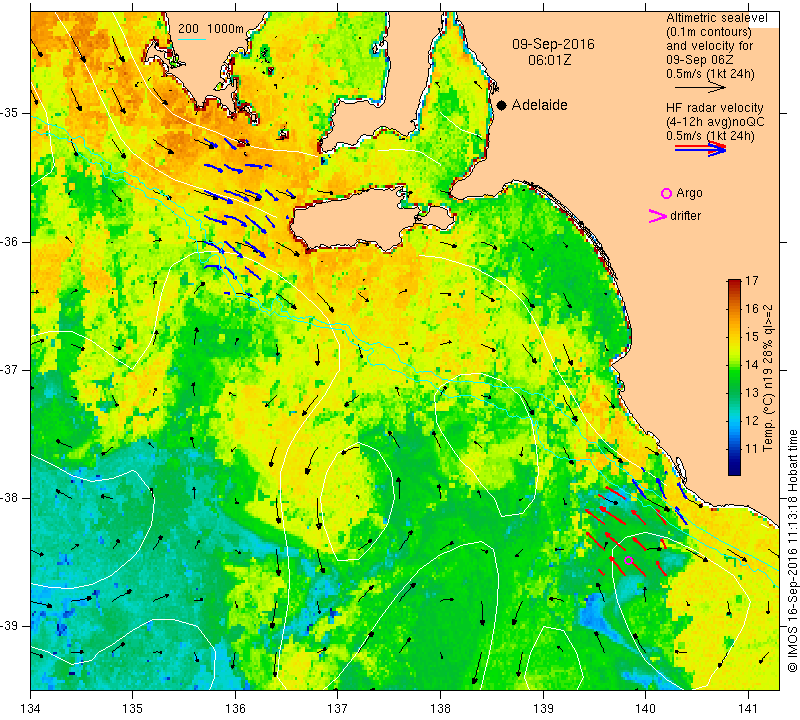Click the '(0.1m contours)' legend line
The width and height of the screenshot is (800, 720).
tap(709, 32)
